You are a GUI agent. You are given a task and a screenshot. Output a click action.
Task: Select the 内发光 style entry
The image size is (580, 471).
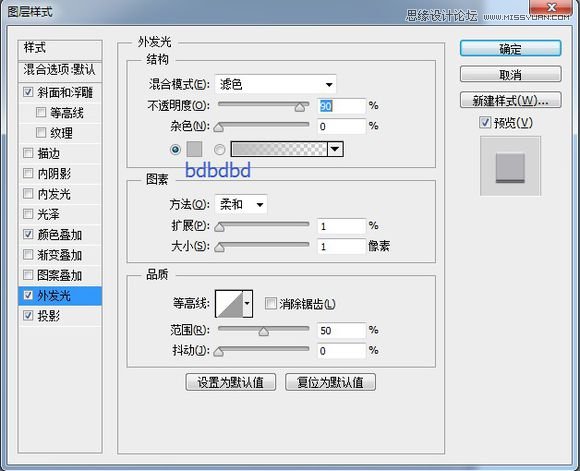click(54, 194)
